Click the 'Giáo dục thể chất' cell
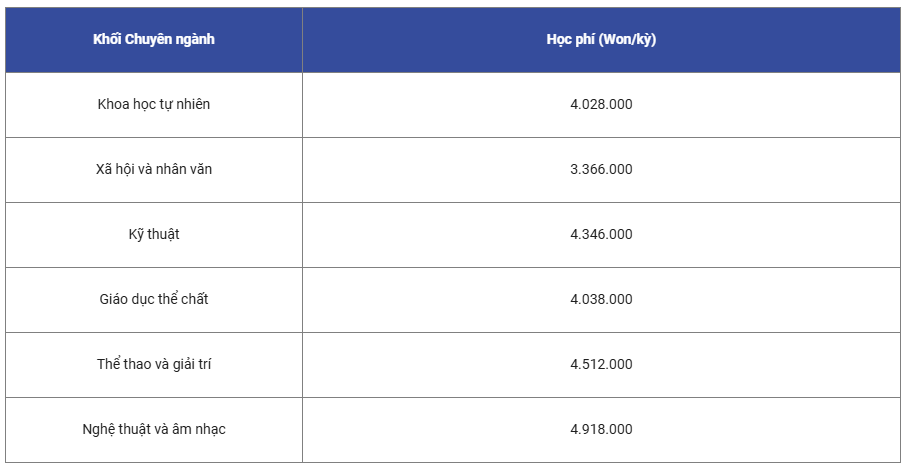The image size is (905, 469). (154, 299)
